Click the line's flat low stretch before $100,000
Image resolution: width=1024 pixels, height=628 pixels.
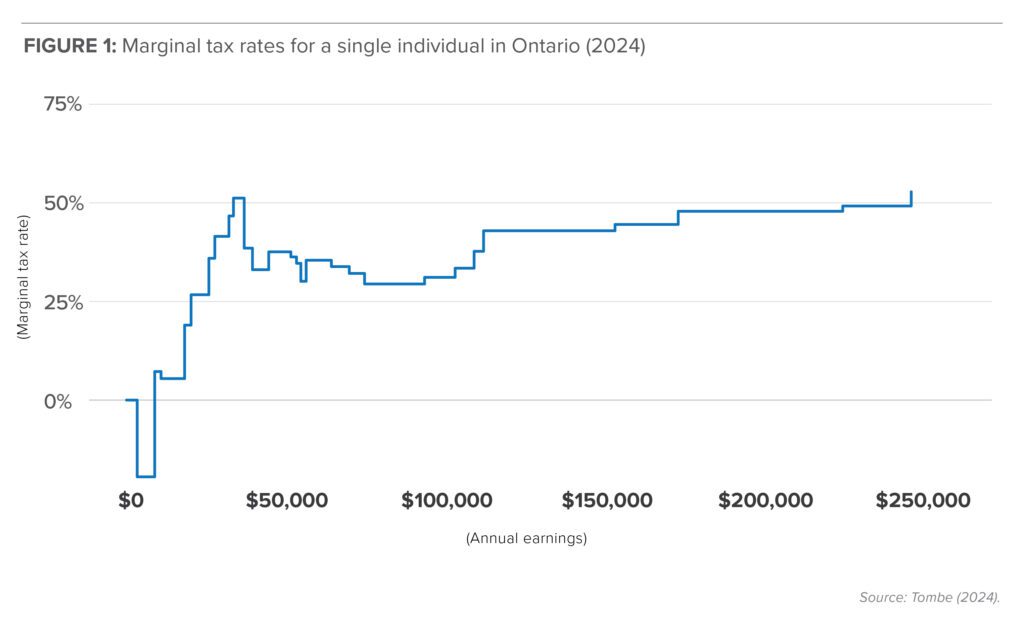(x=394, y=284)
